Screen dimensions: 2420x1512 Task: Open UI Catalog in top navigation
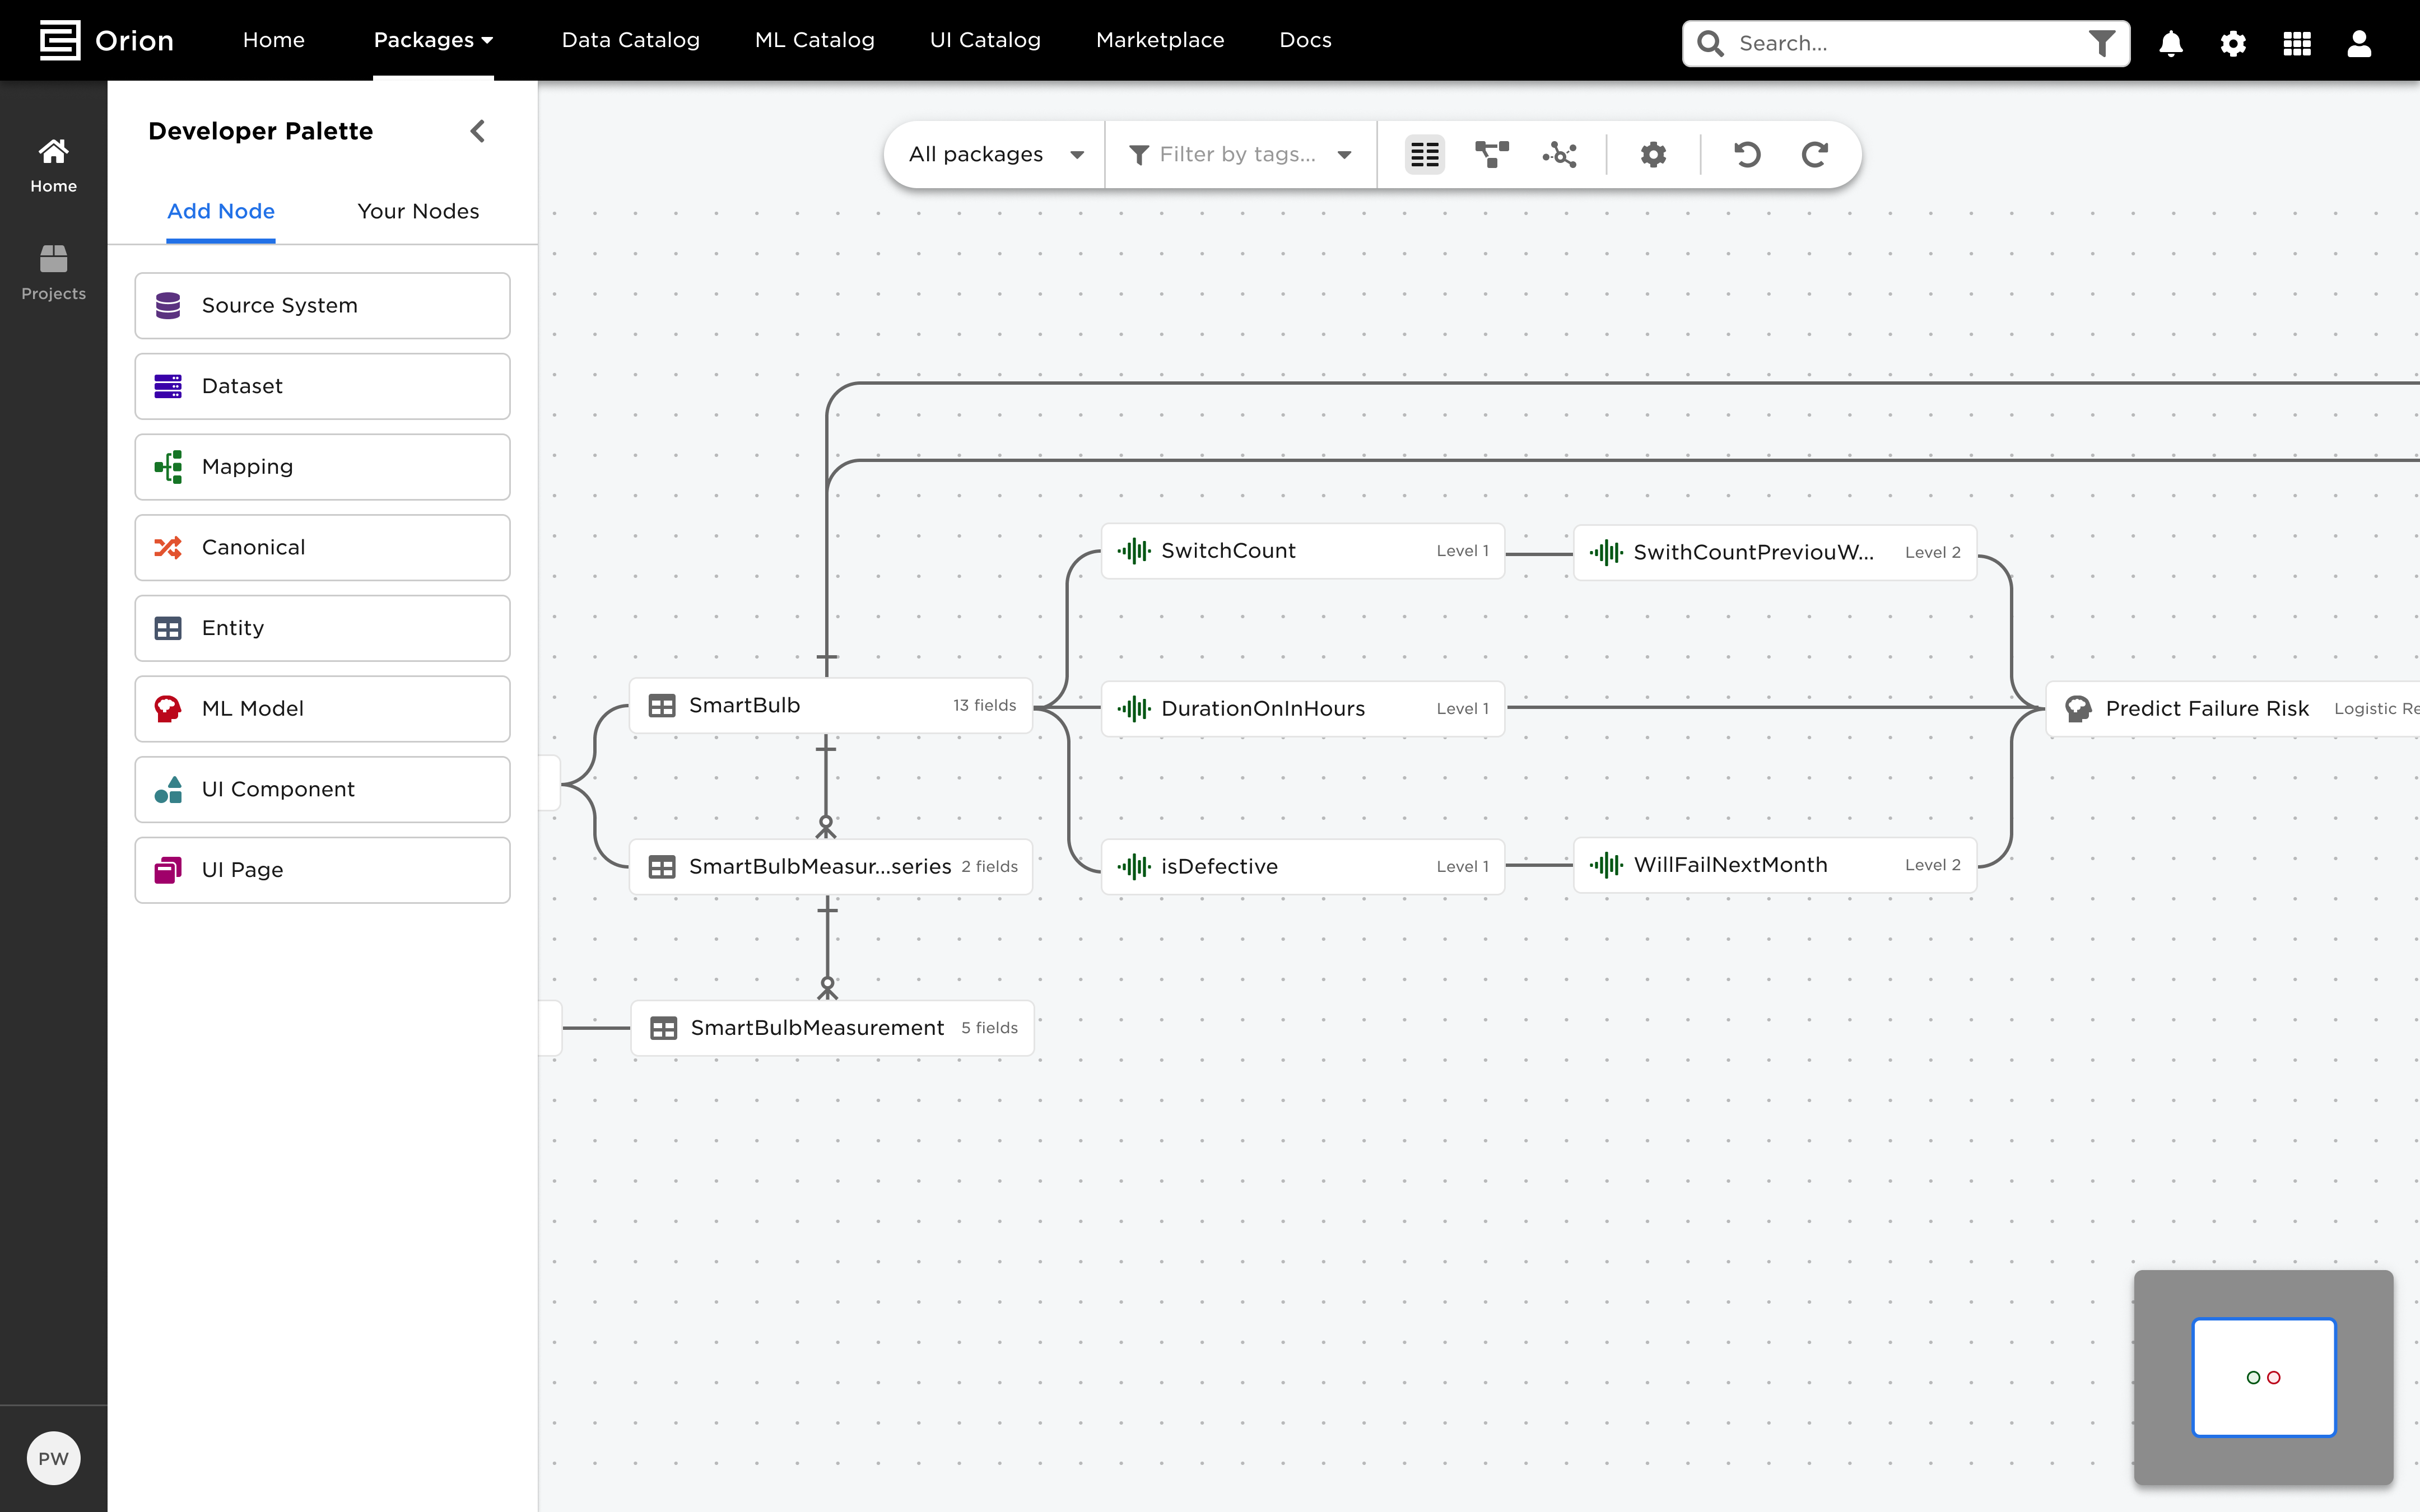pos(985,40)
